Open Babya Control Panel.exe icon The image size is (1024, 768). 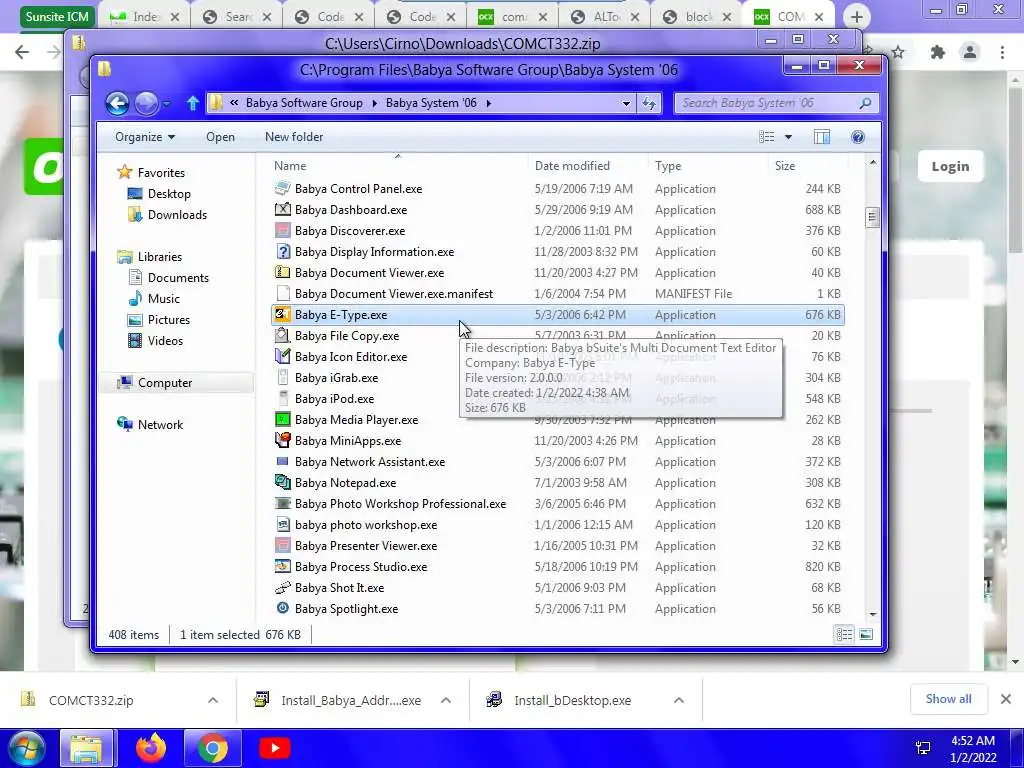(x=282, y=189)
